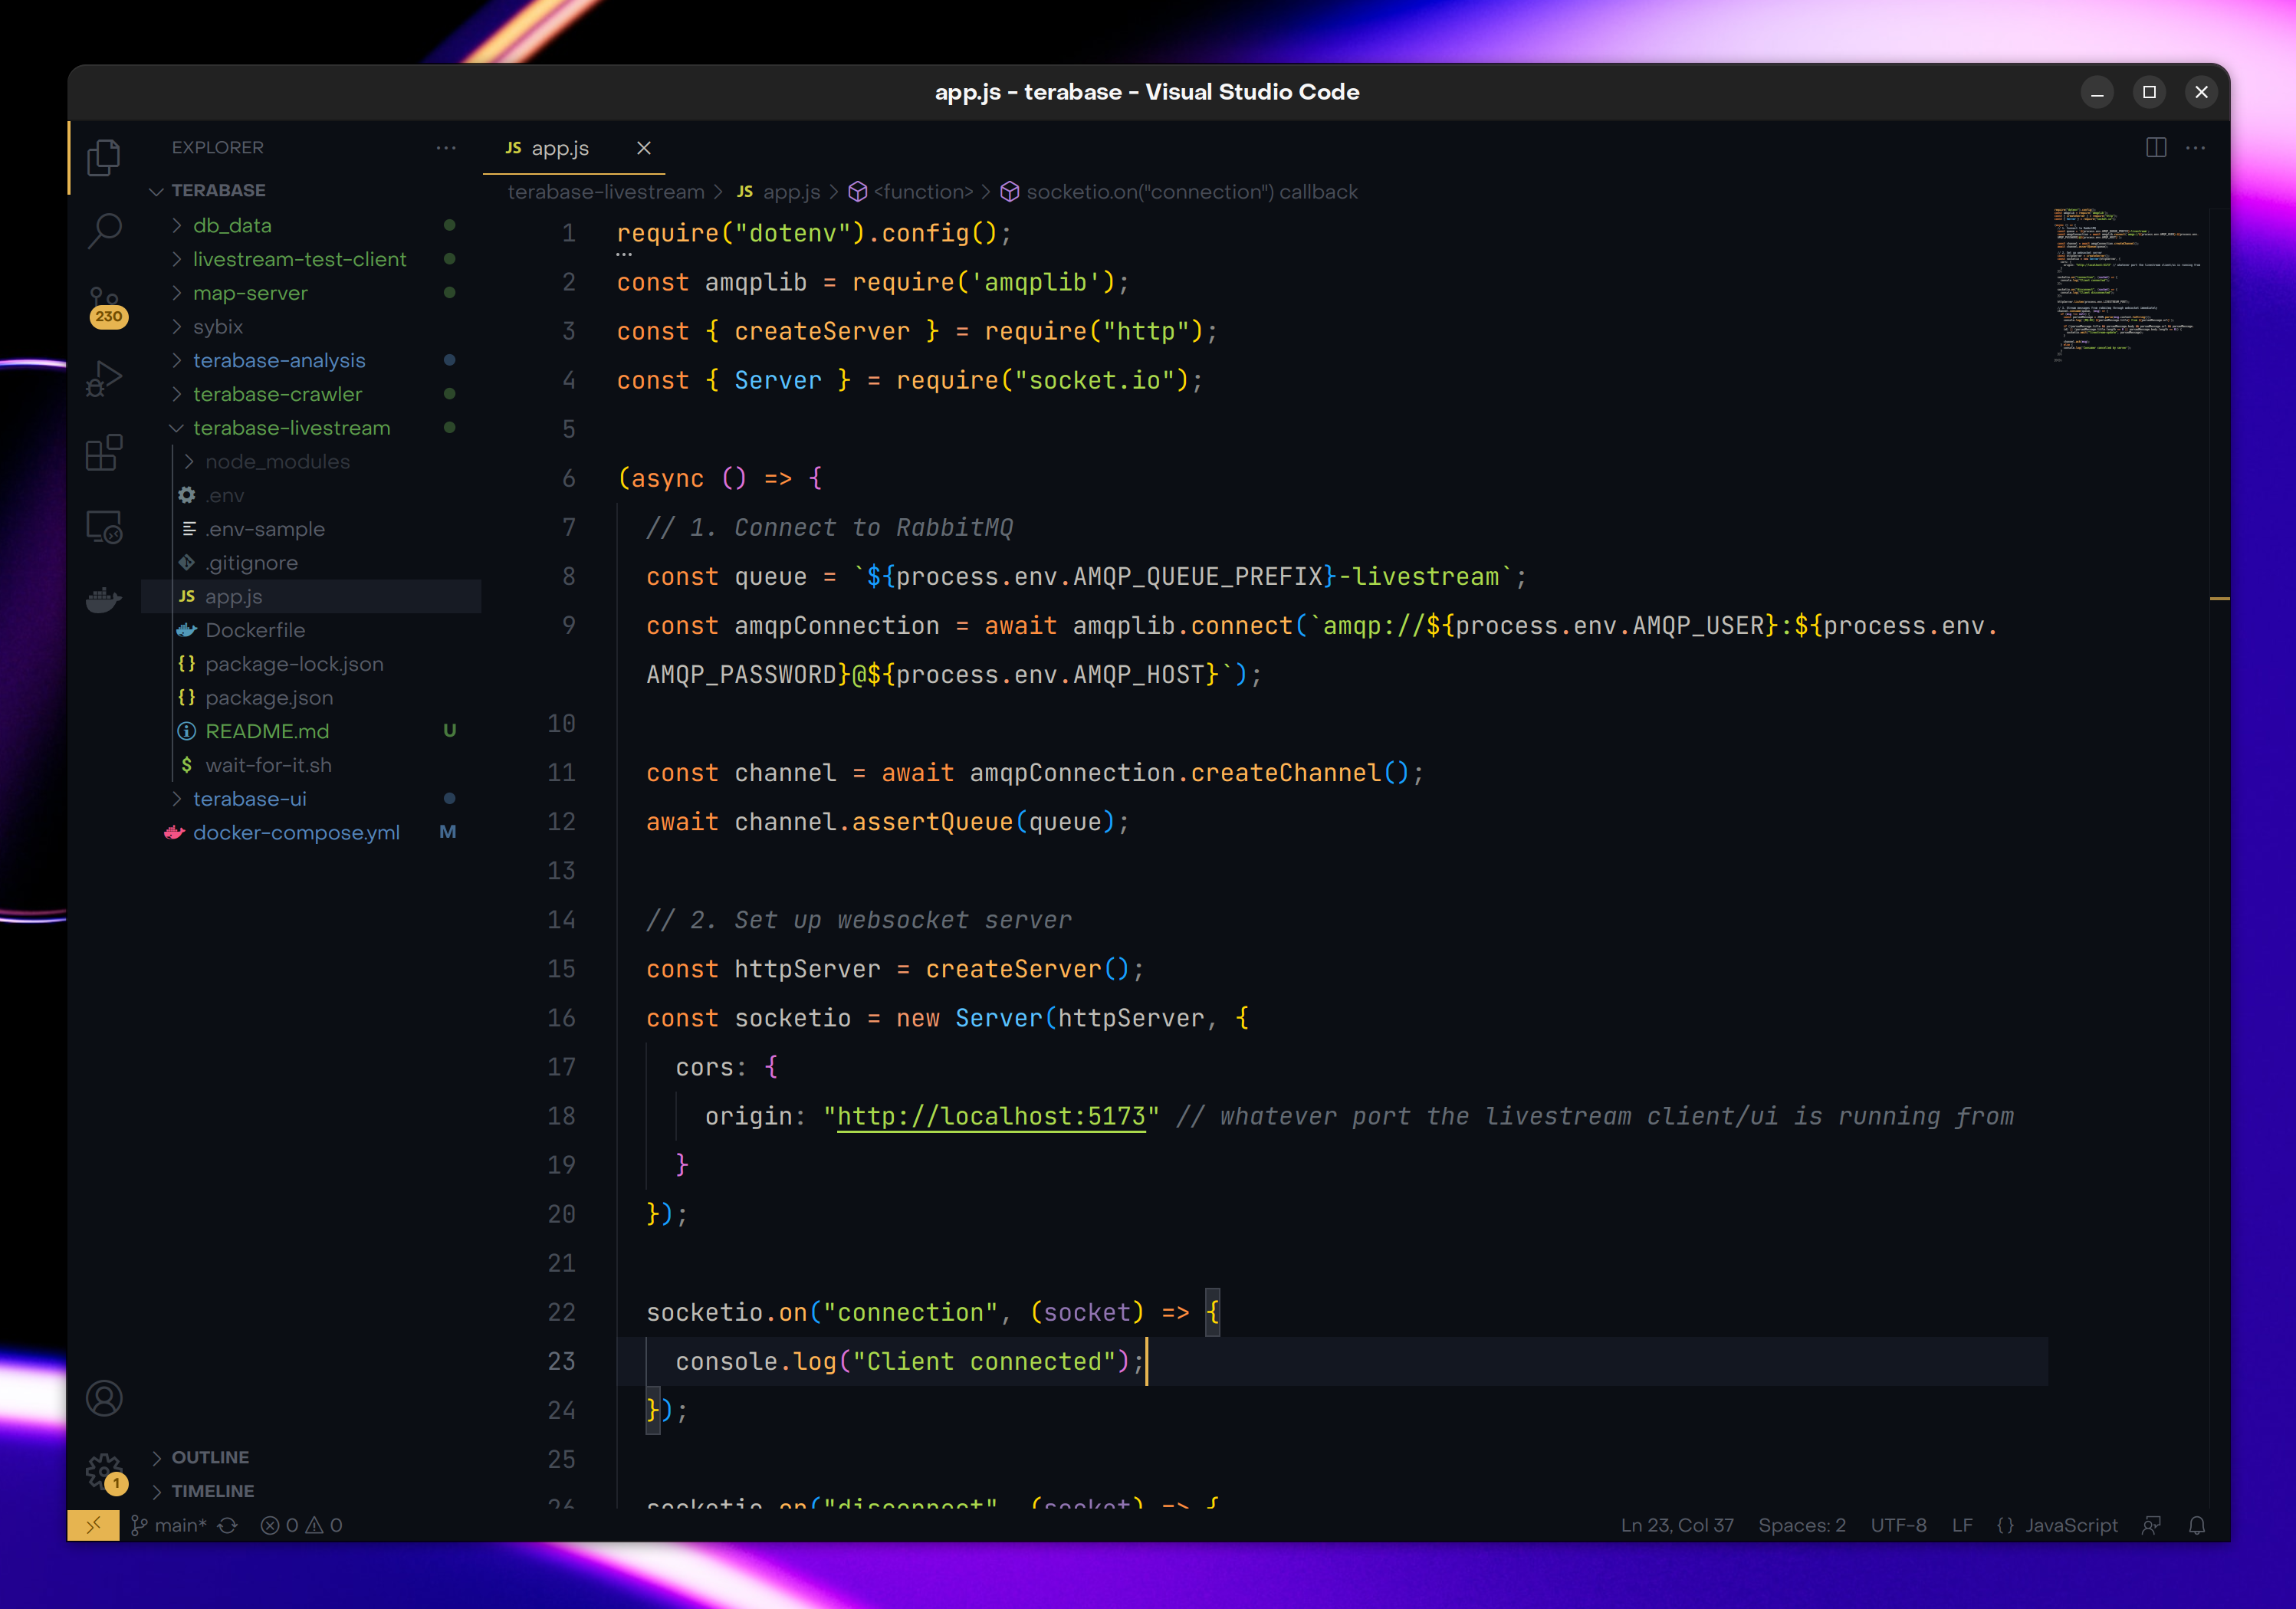The height and width of the screenshot is (1609, 2296).
Task: Open the Search view in activity bar
Action: coord(104,231)
